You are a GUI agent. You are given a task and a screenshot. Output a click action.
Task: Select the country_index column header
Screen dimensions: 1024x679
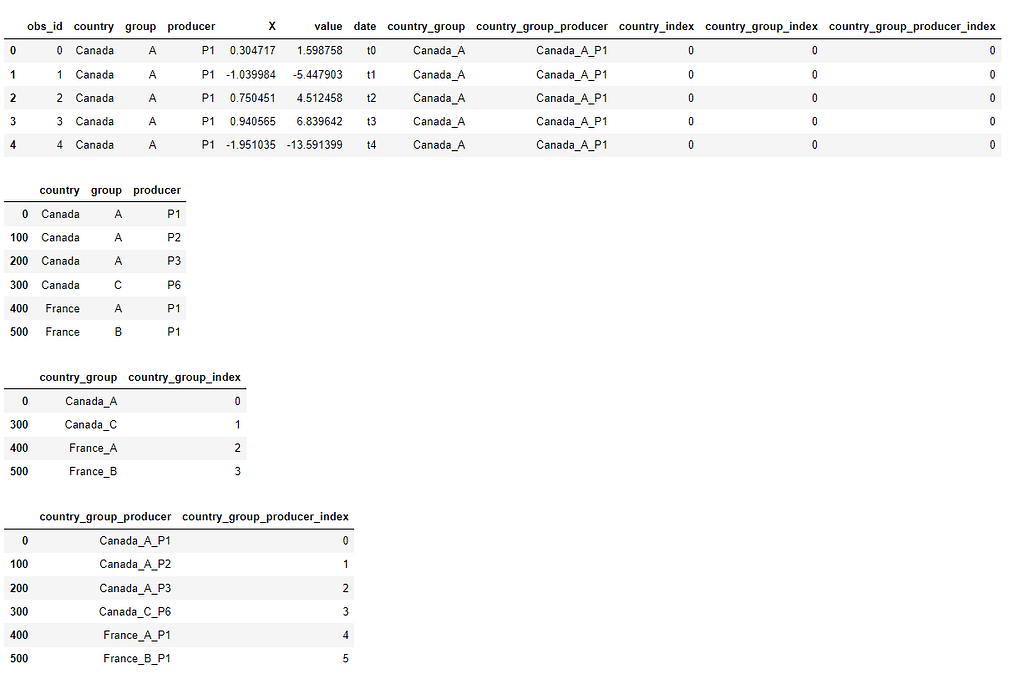(656, 26)
